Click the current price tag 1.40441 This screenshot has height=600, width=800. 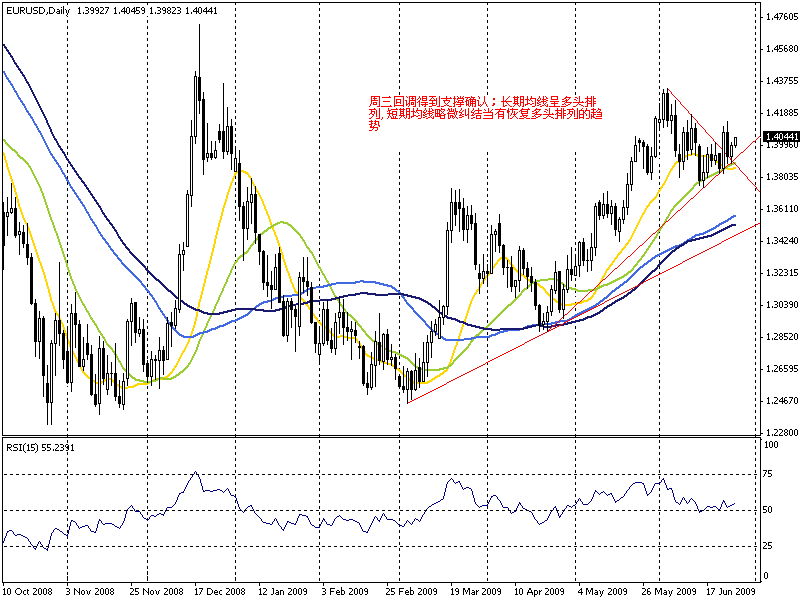click(781, 136)
